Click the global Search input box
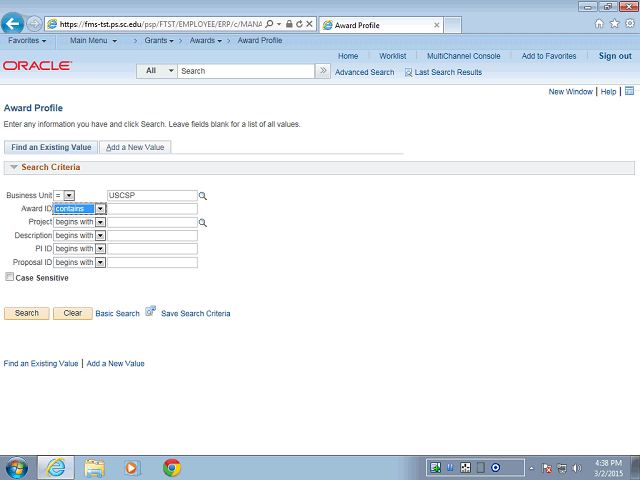 [246, 71]
